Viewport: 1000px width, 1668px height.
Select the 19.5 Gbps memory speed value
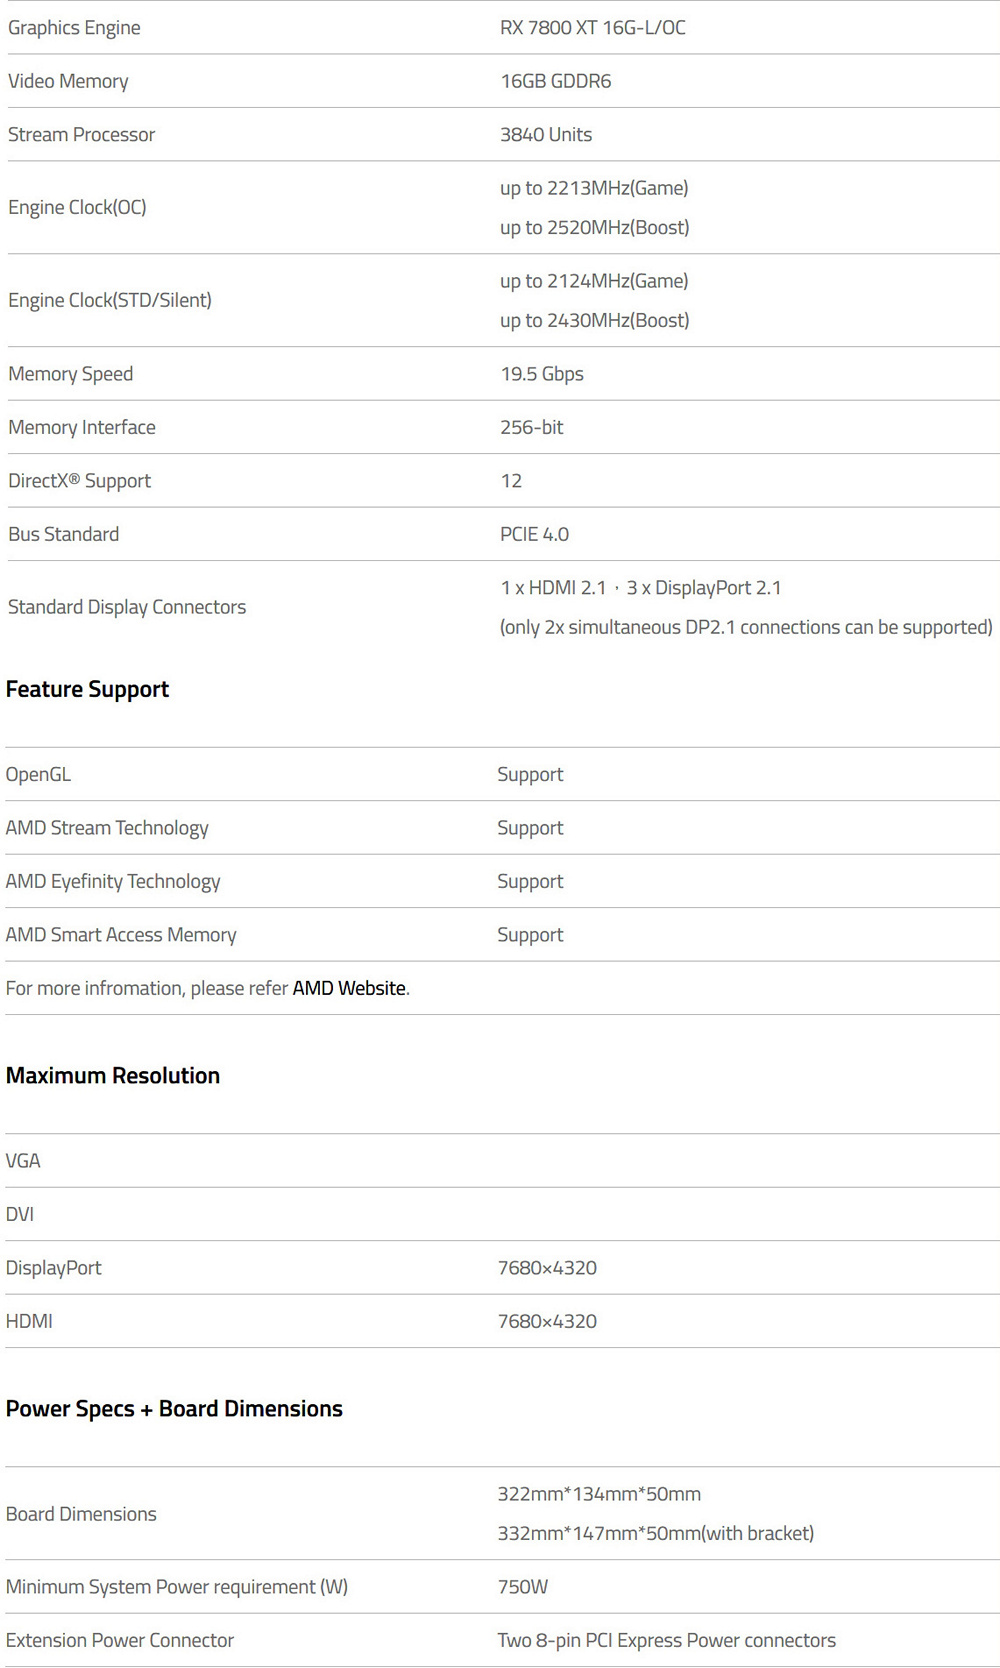coord(542,374)
